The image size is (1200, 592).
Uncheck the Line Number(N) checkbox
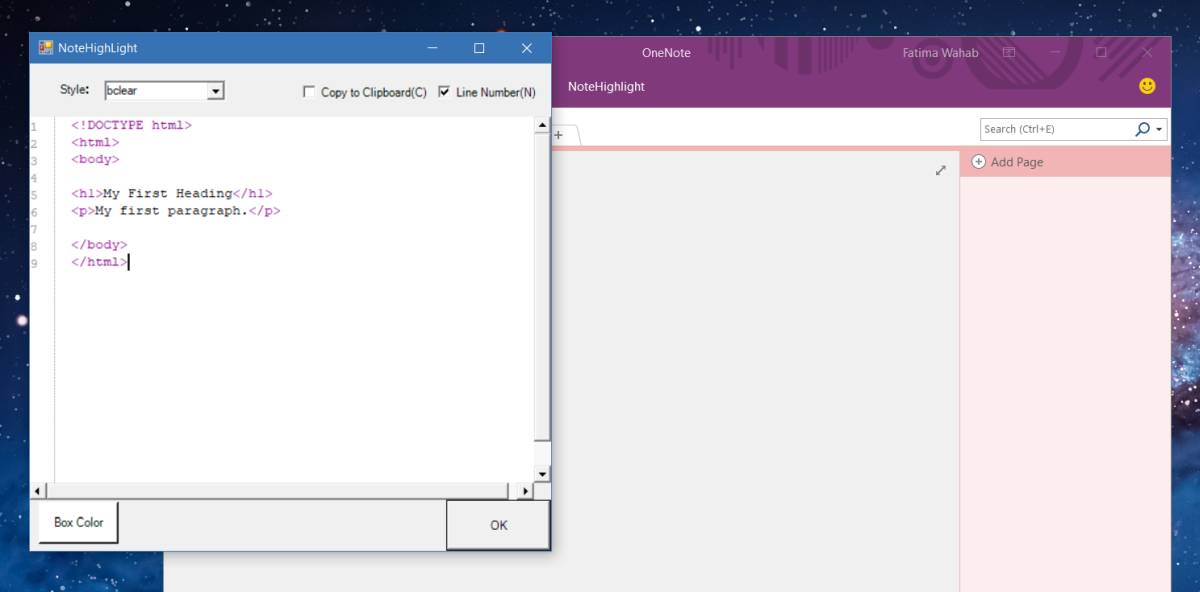point(444,92)
